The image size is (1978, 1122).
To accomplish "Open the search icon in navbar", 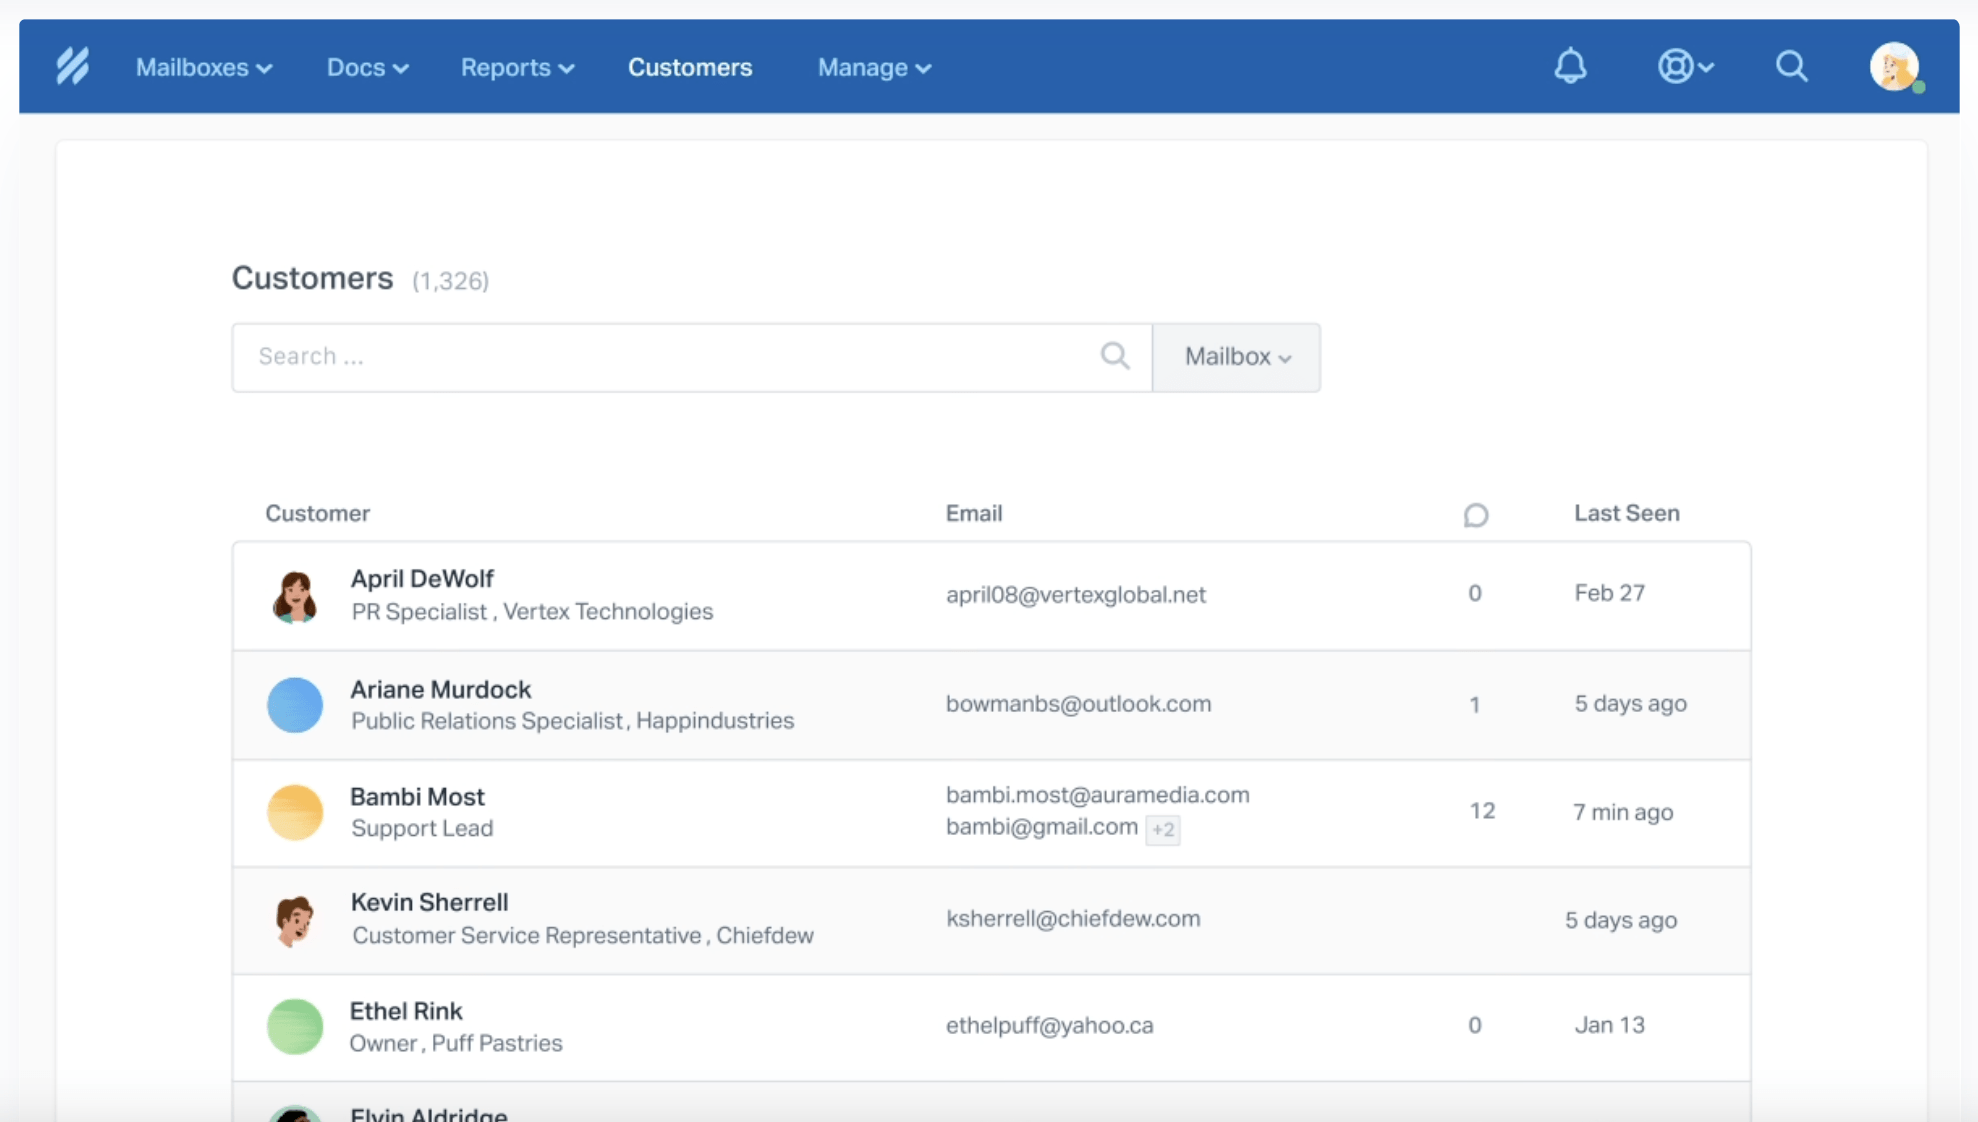I will pyautogui.click(x=1791, y=67).
